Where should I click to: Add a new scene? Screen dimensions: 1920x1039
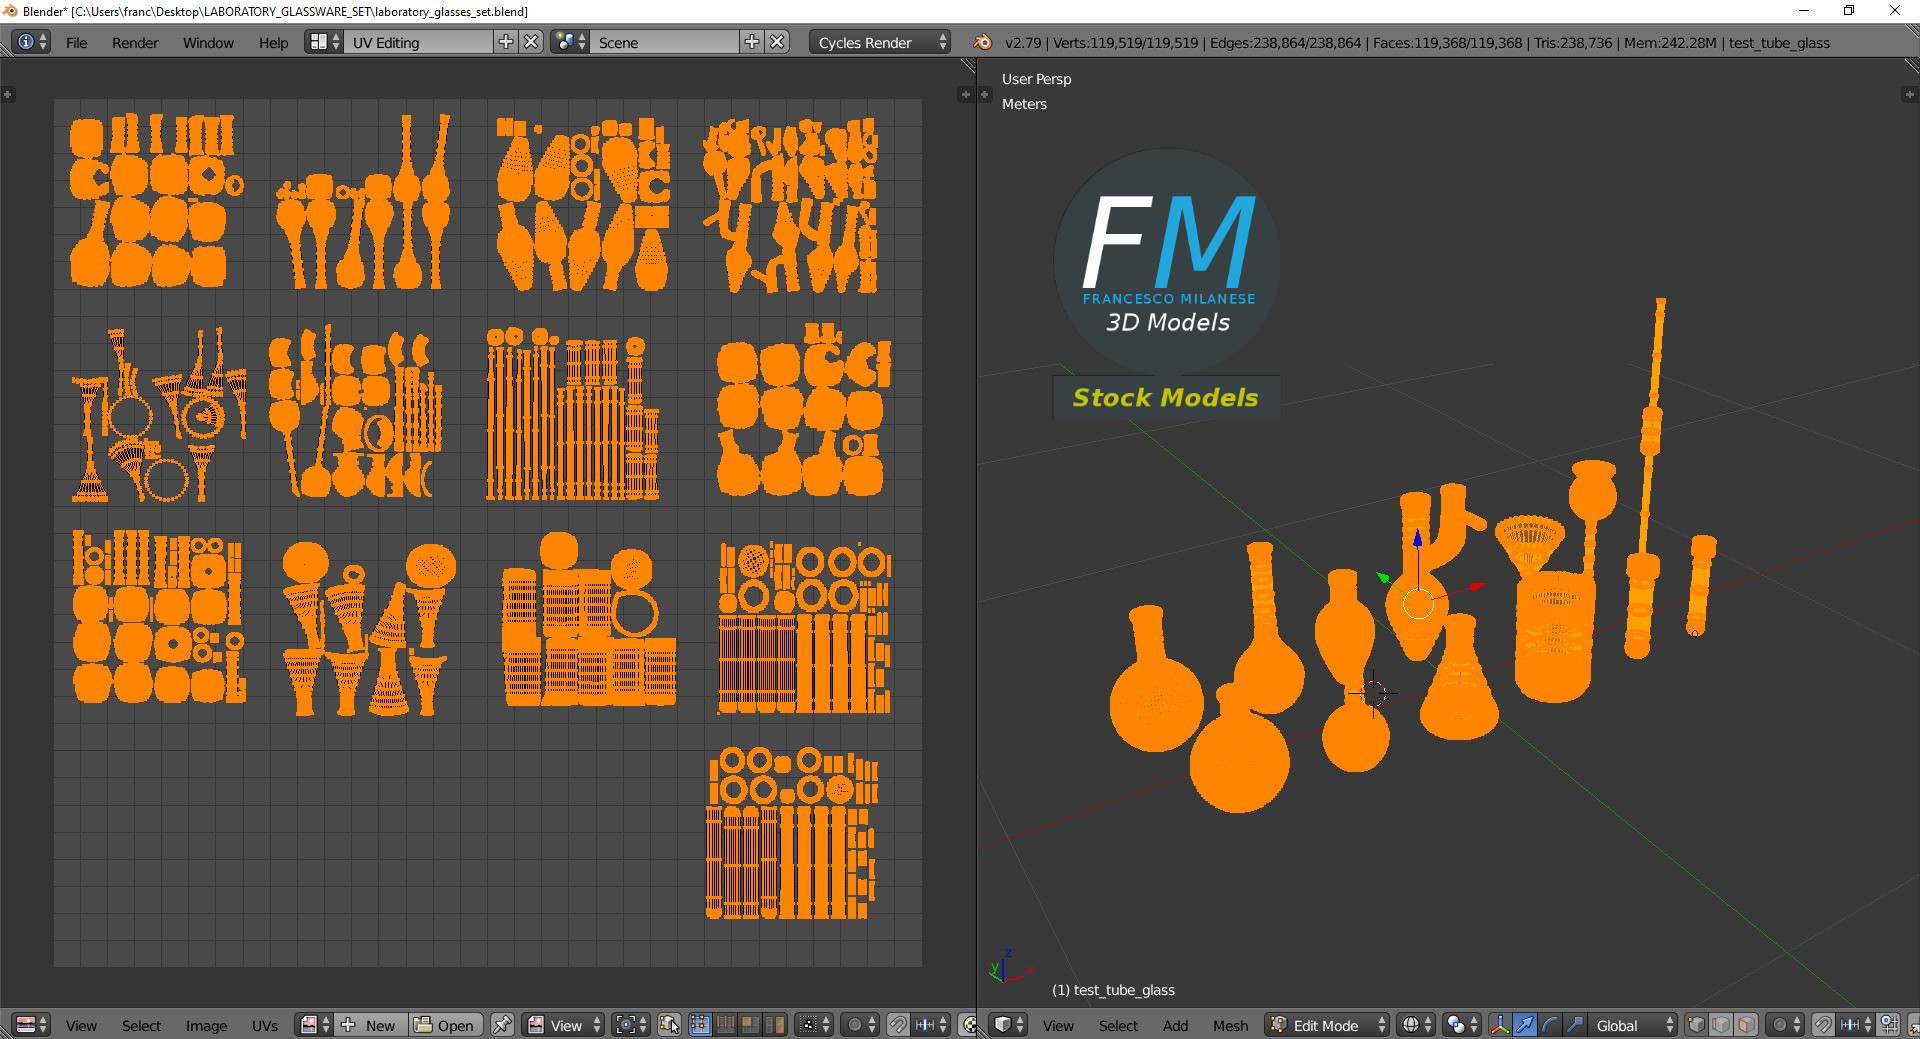point(752,42)
